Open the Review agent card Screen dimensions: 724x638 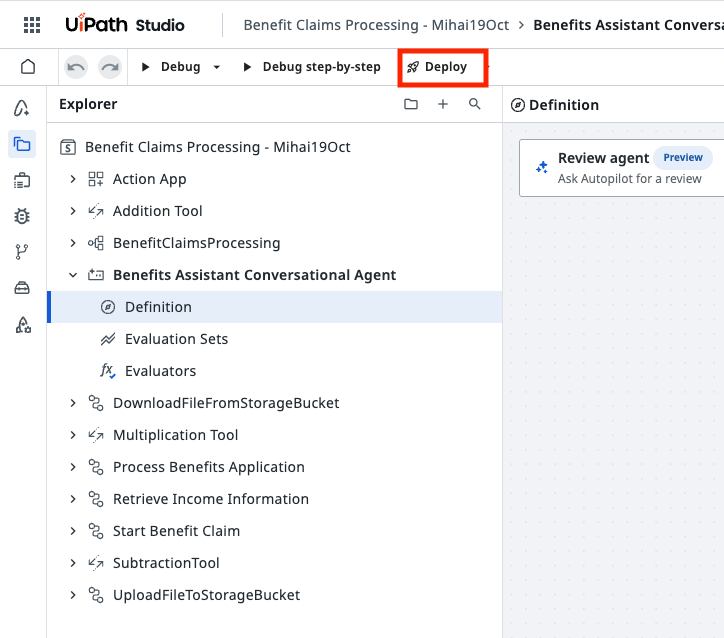tap(621, 168)
